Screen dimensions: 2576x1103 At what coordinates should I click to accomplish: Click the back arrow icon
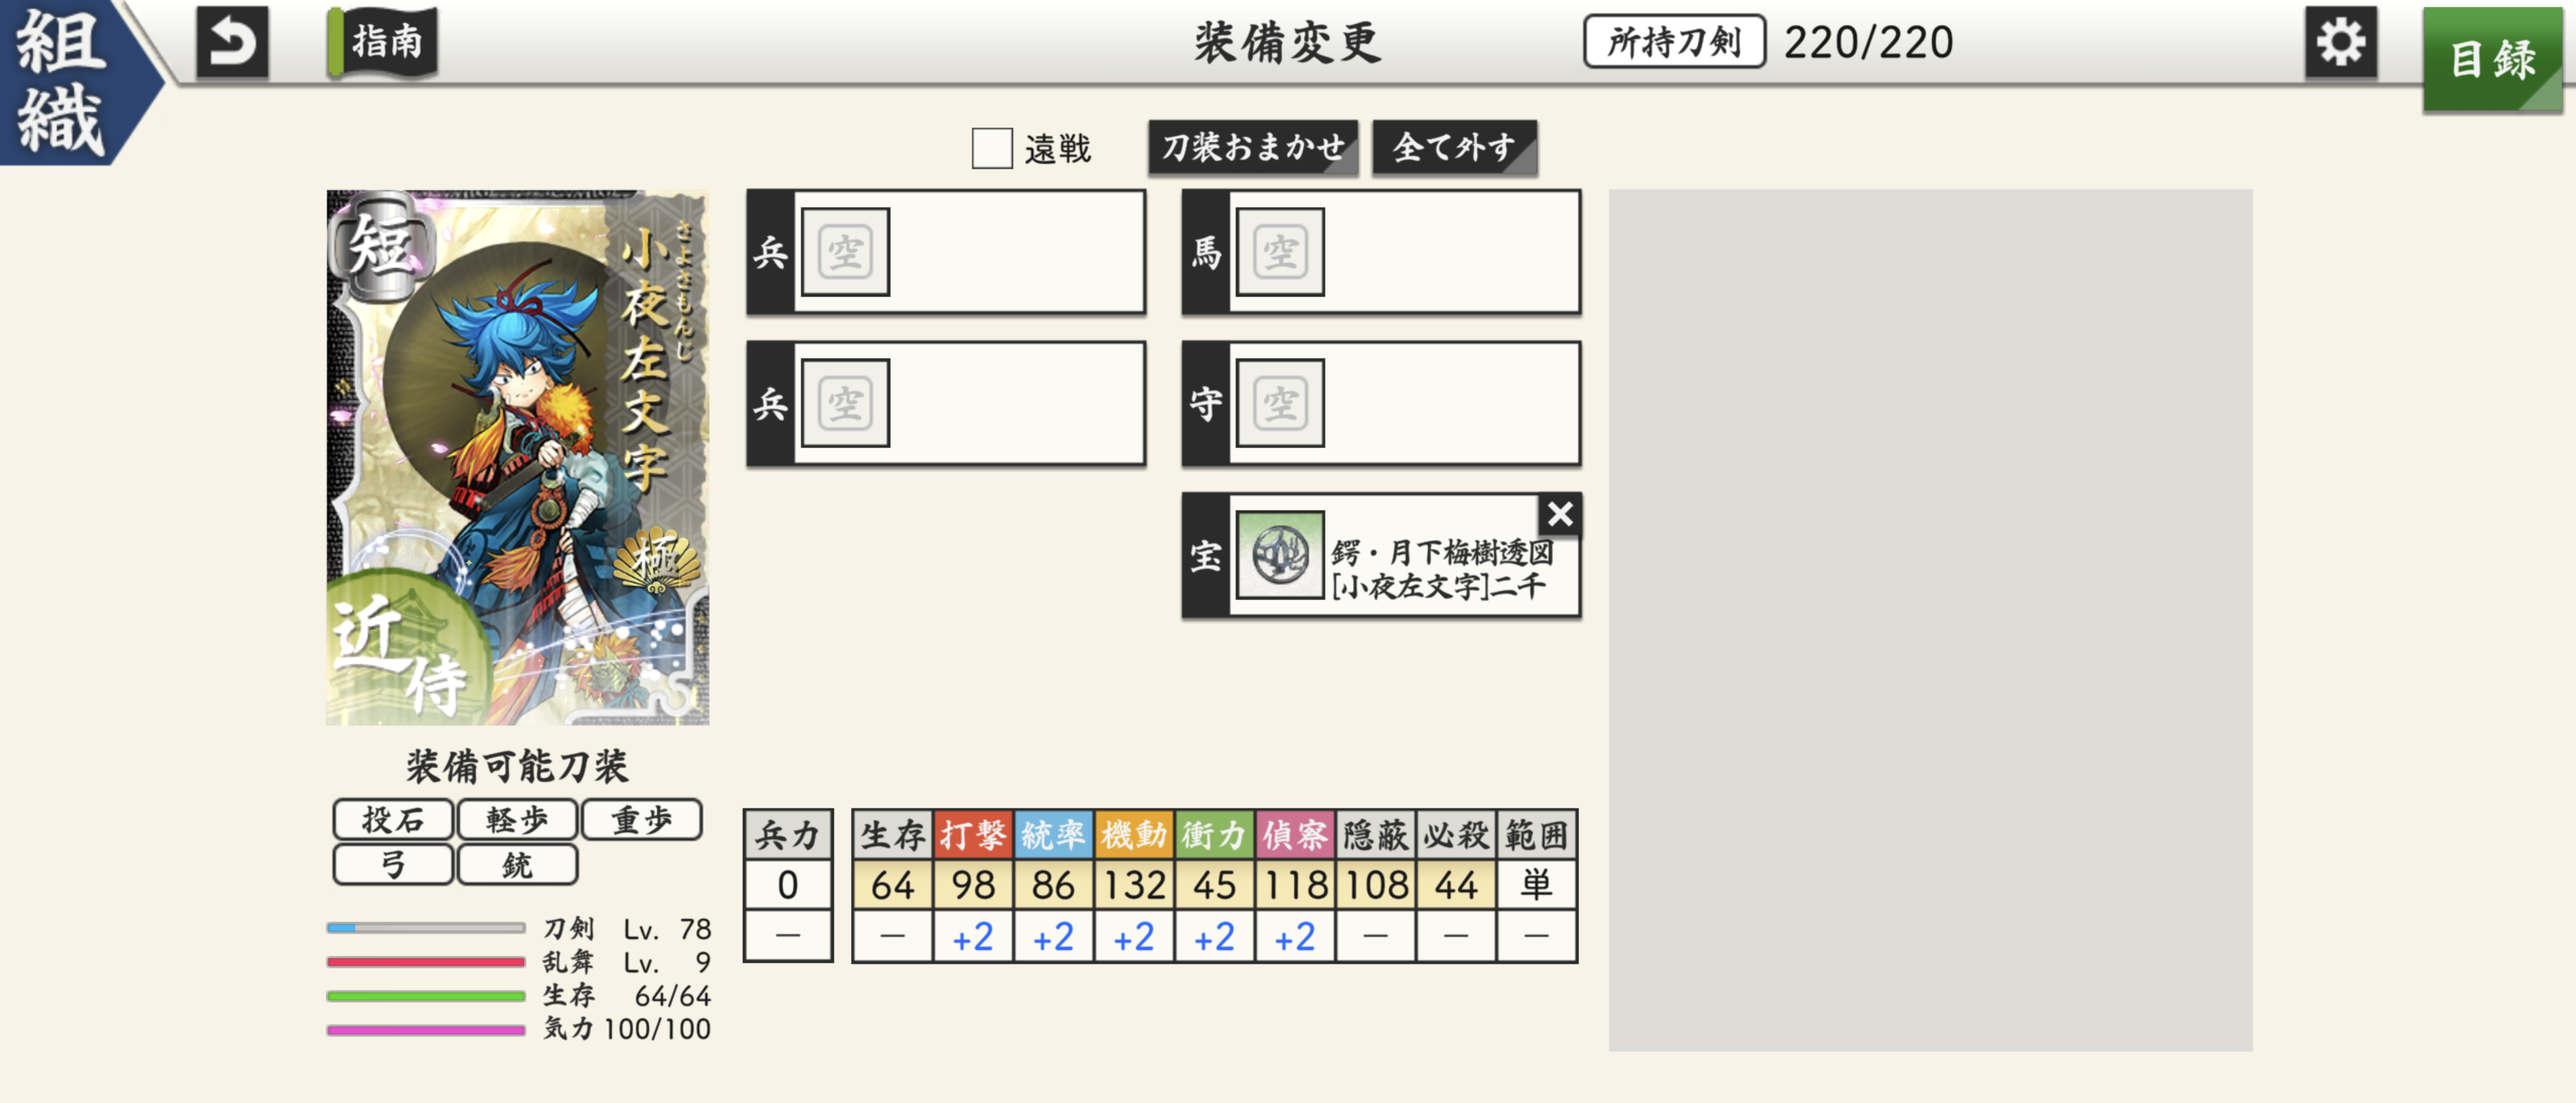click(232, 42)
